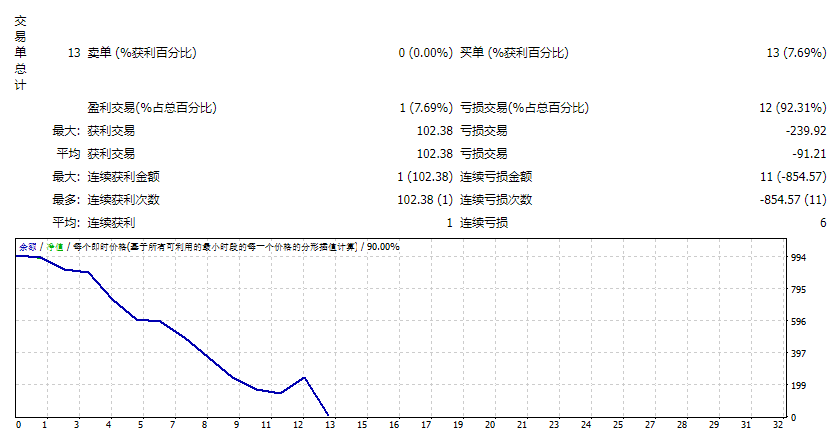Click the green 净值 chart legend
838x437 pixels.
[55, 247]
